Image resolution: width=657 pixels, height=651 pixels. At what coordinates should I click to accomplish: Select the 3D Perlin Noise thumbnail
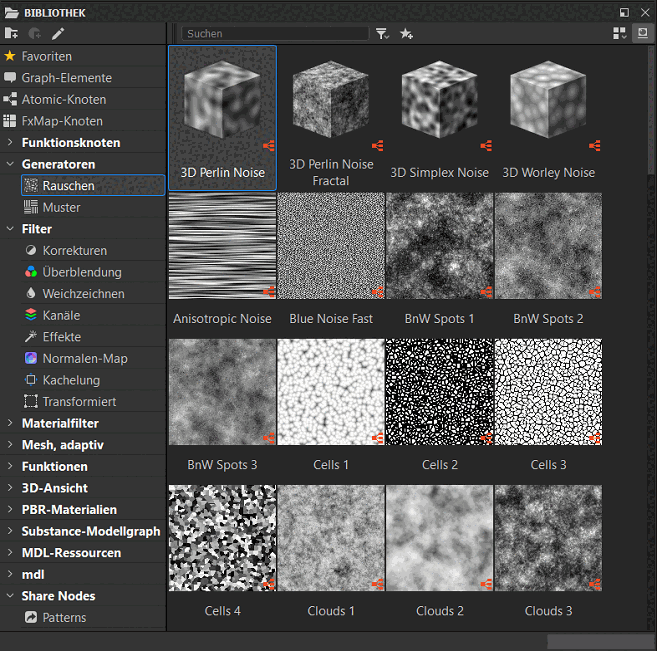click(x=222, y=118)
